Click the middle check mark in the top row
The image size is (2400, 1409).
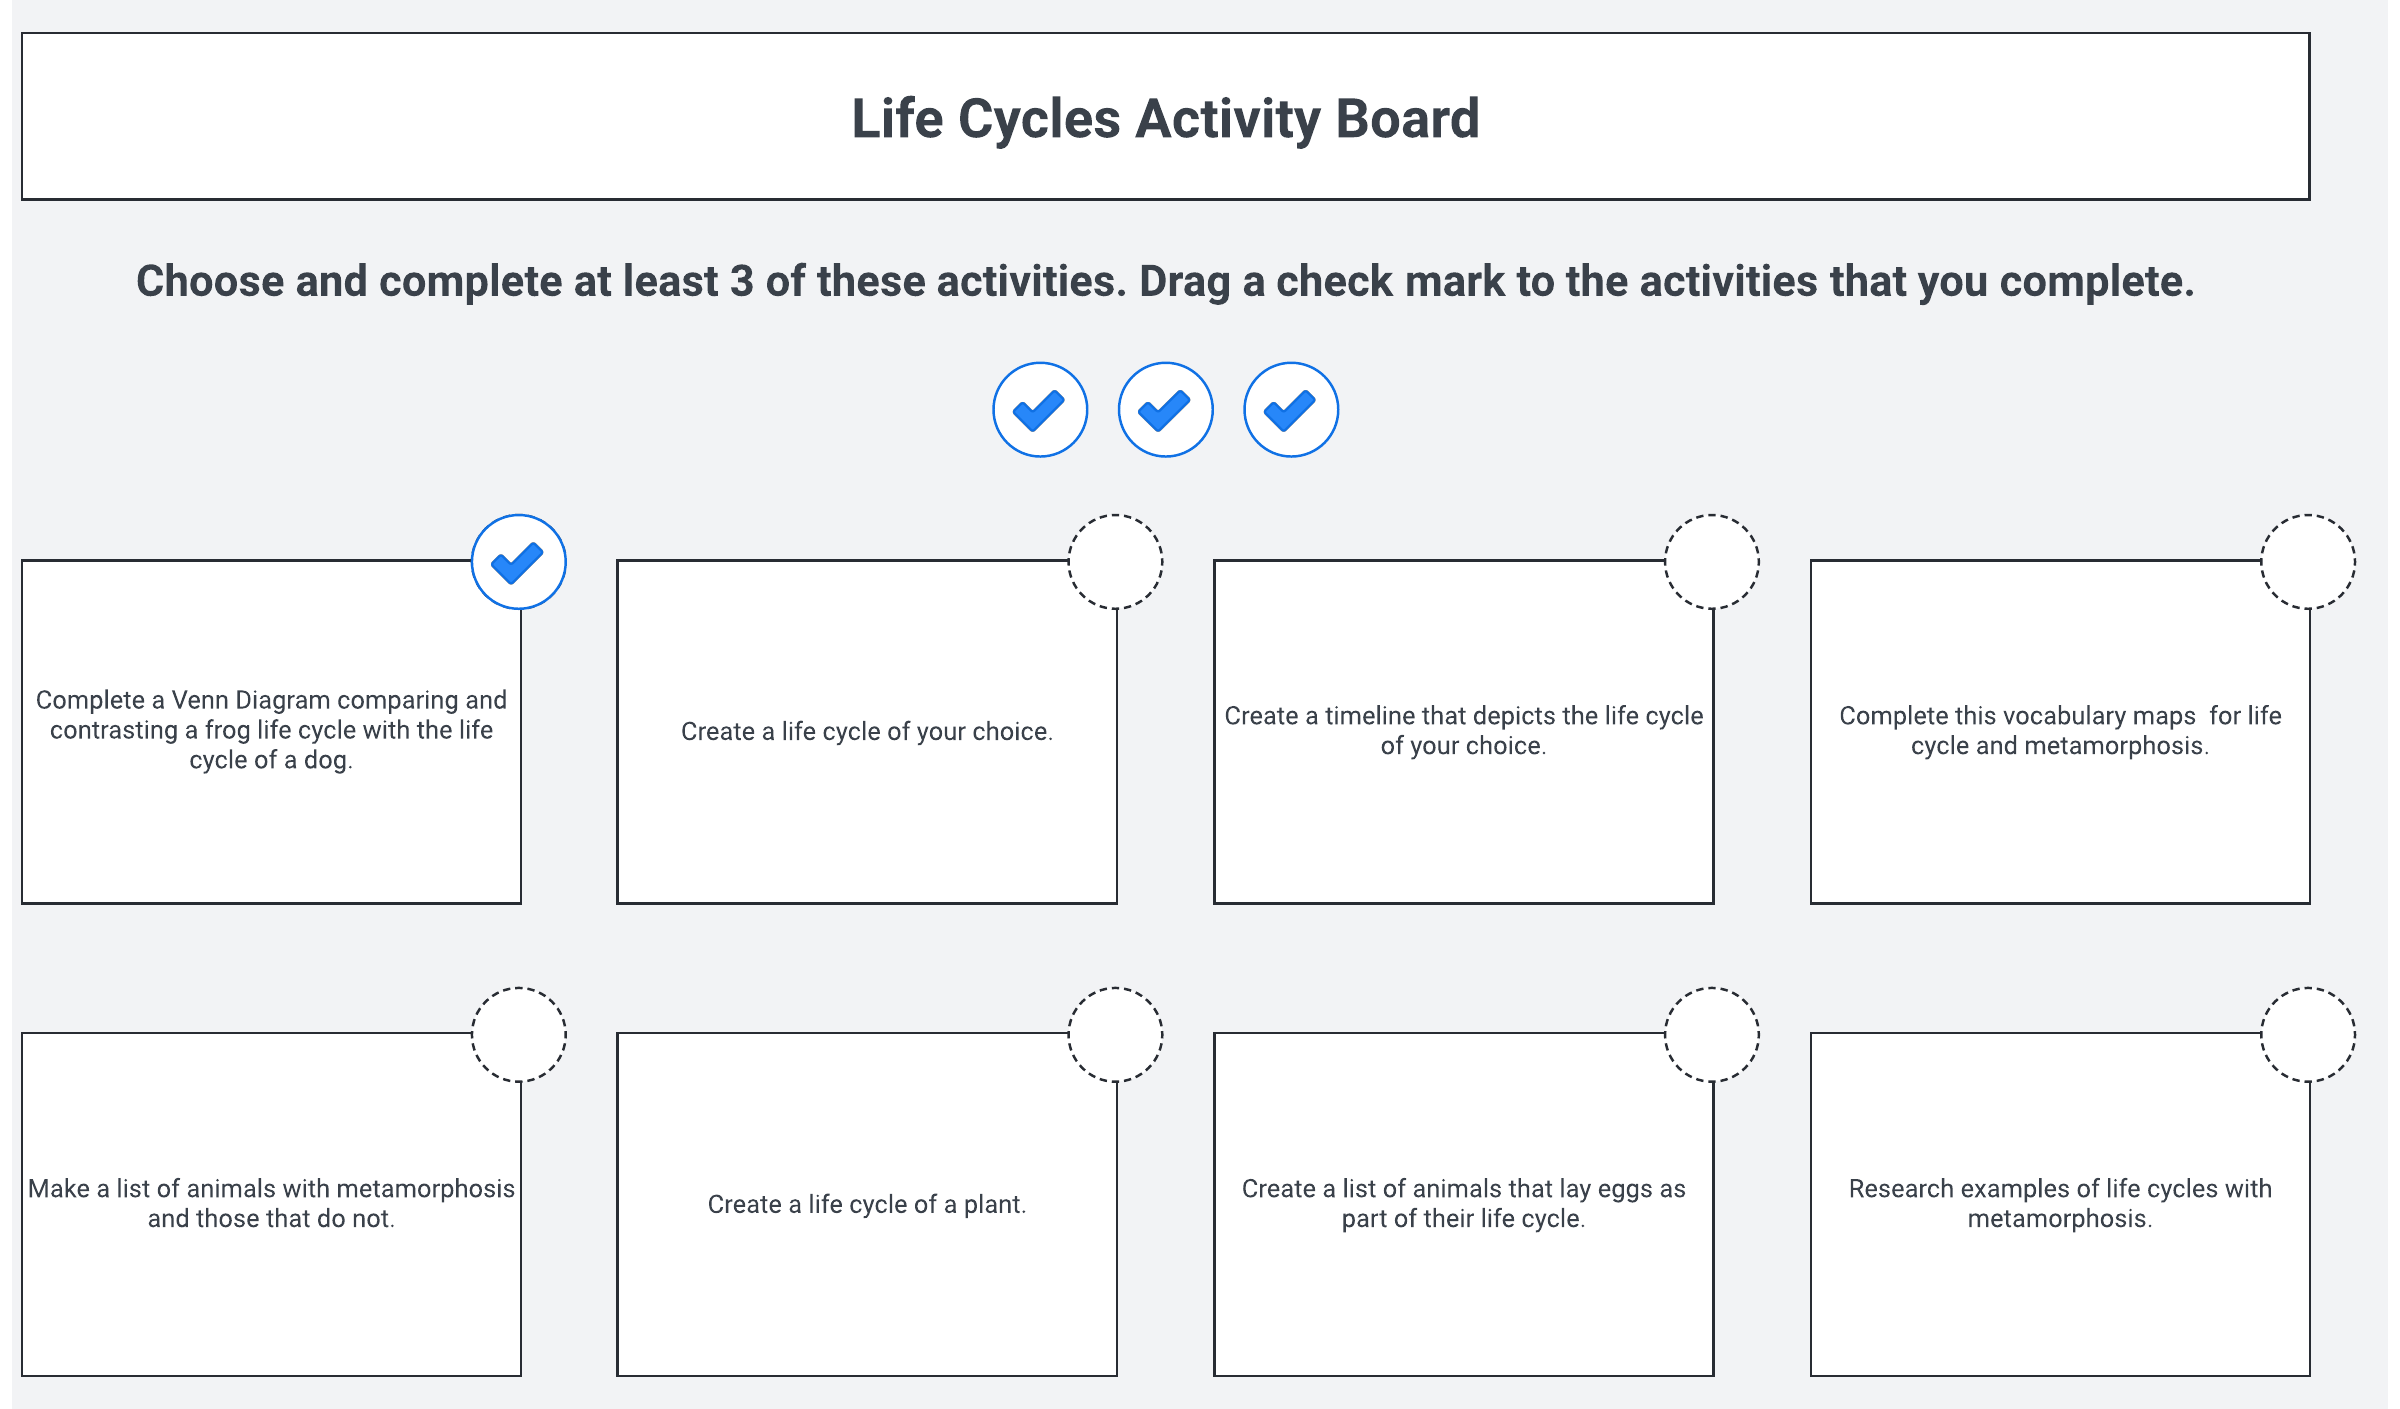click(x=1165, y=410)
